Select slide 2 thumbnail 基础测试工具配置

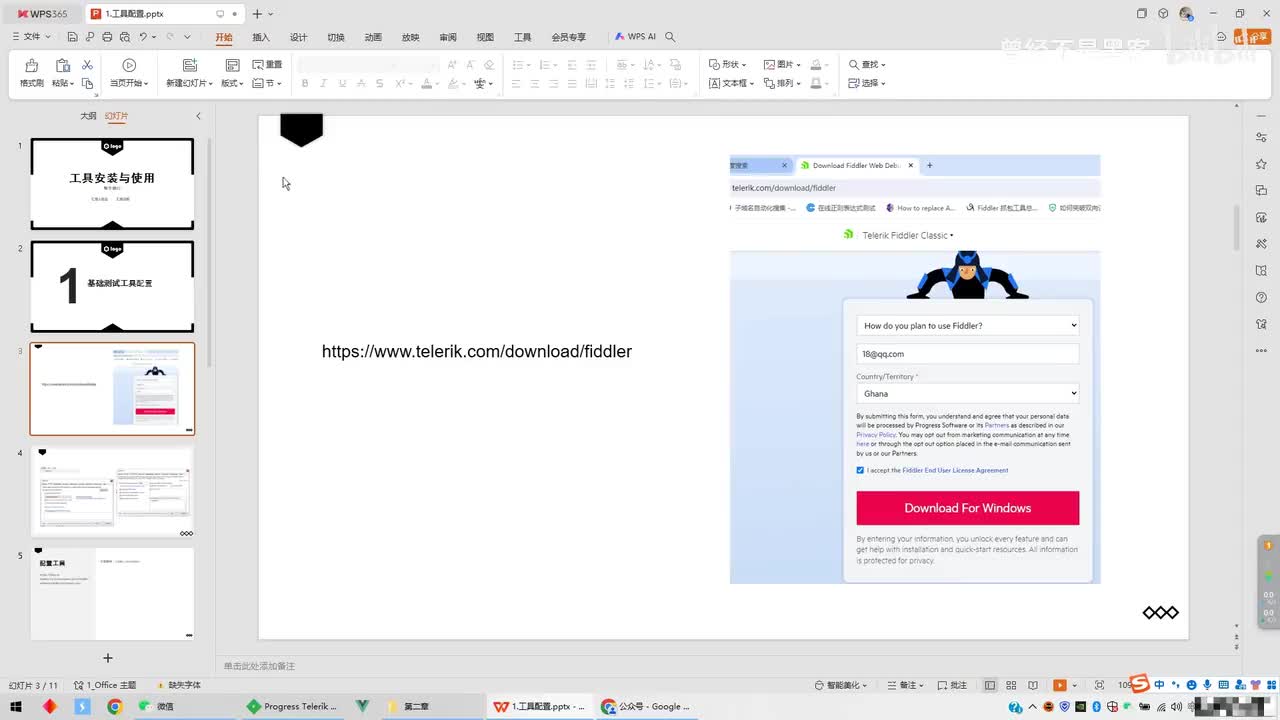click(x=112, y=286)
